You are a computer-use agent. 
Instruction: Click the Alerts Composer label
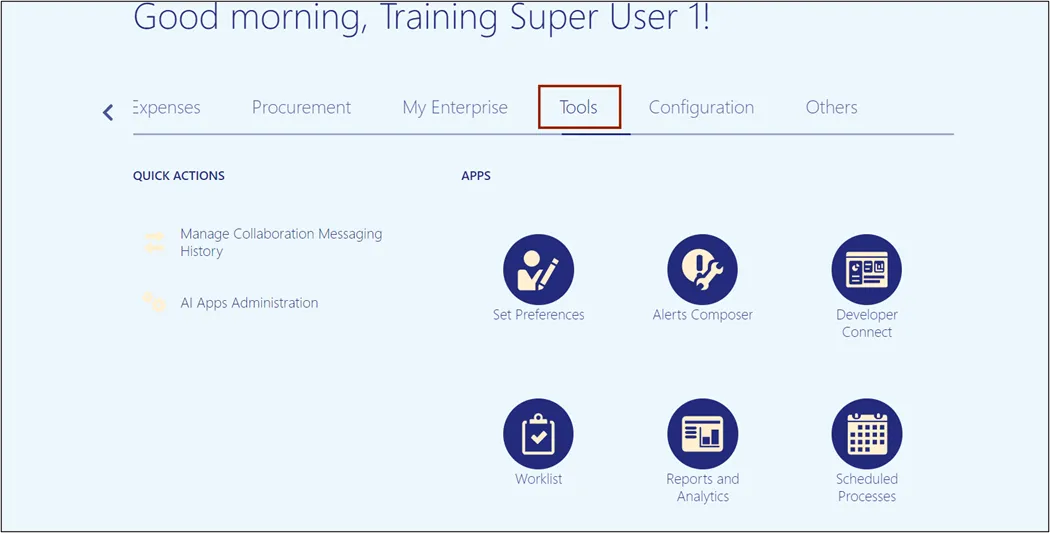coord(702,315)
